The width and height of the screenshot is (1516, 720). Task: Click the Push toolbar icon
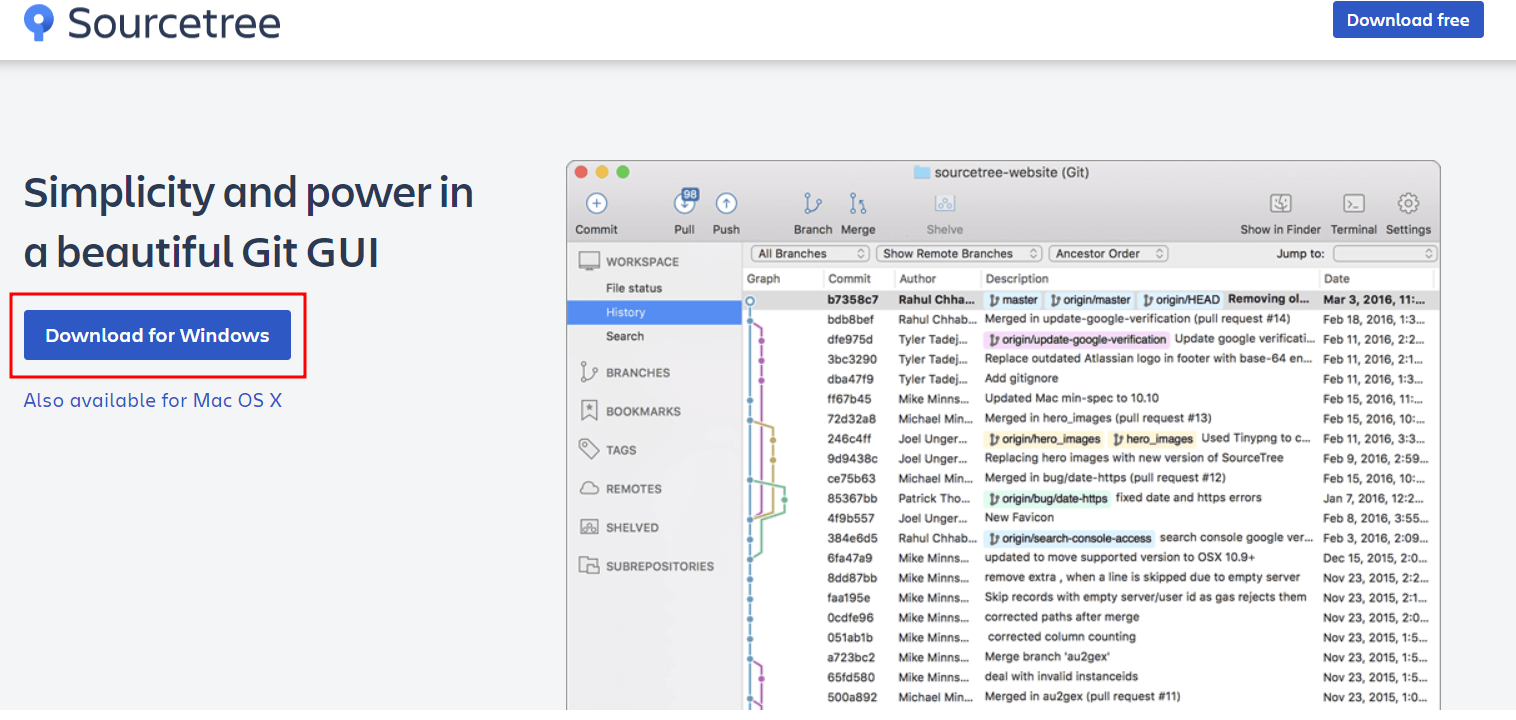[x=726, y=204]
